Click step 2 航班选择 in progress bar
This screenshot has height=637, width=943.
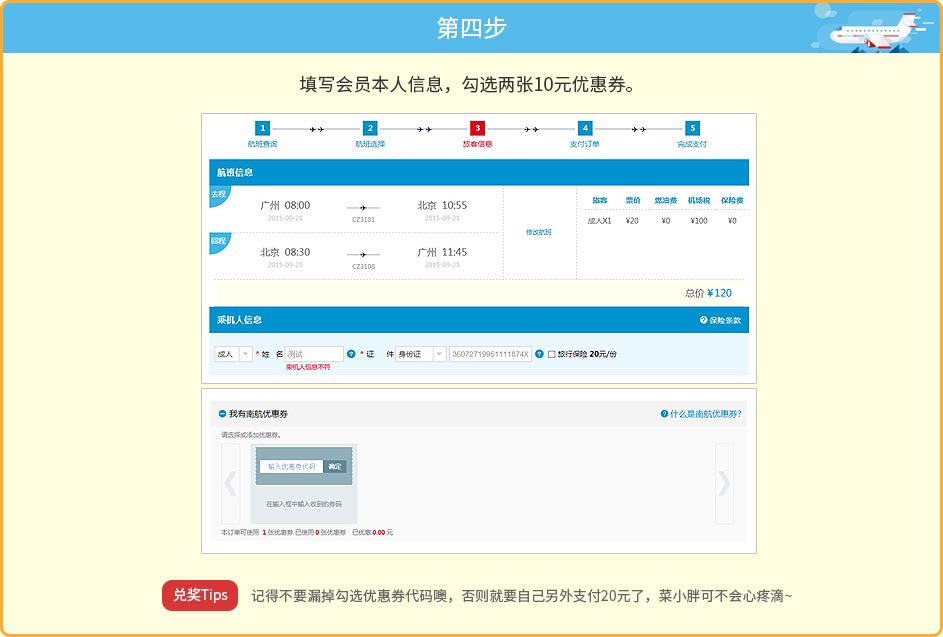point(370,129)
